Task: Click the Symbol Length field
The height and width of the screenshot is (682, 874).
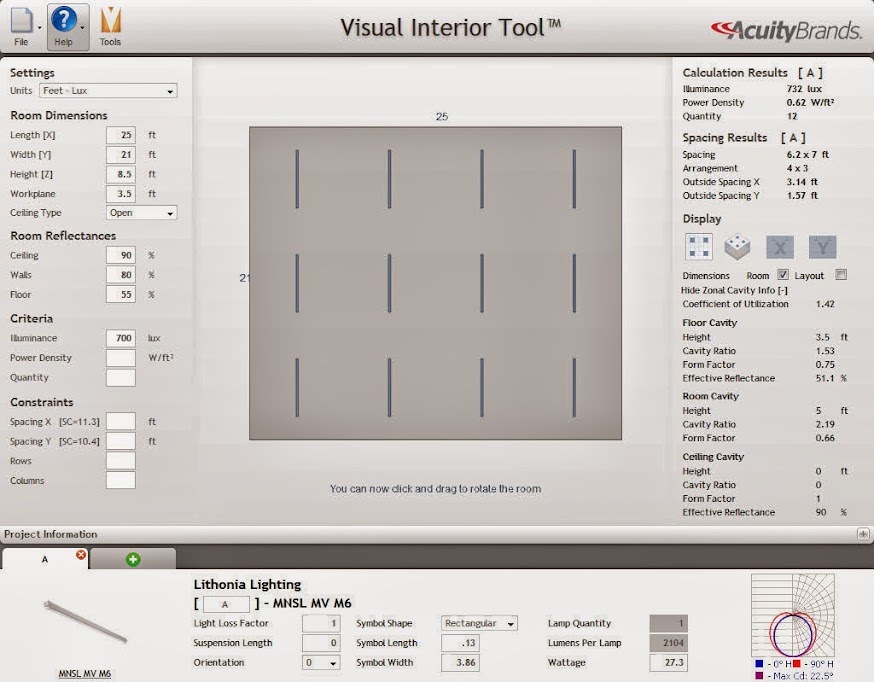Action: click(460, 642)
